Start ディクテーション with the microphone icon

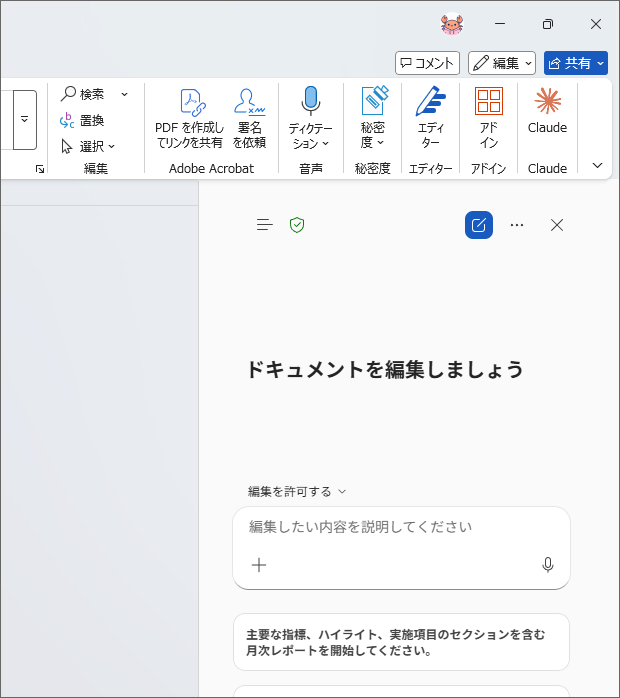click(x=310, y=118)
